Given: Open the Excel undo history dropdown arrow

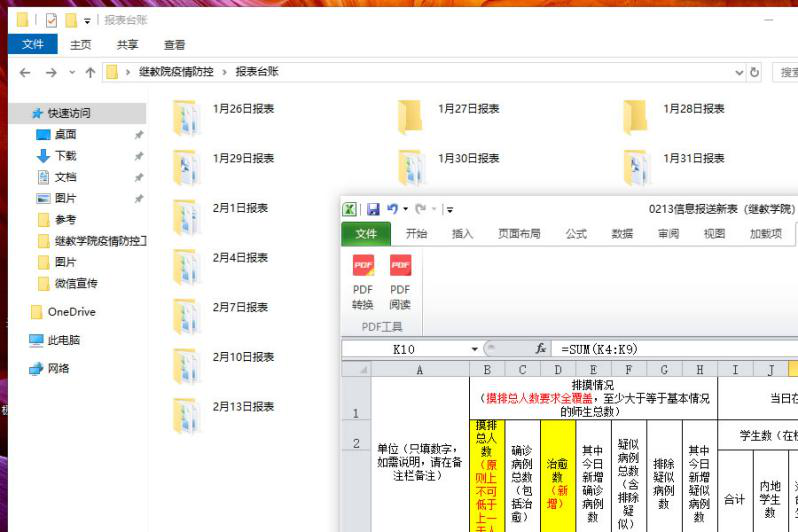Looking at the screenshot, I should tap(406, 210).
